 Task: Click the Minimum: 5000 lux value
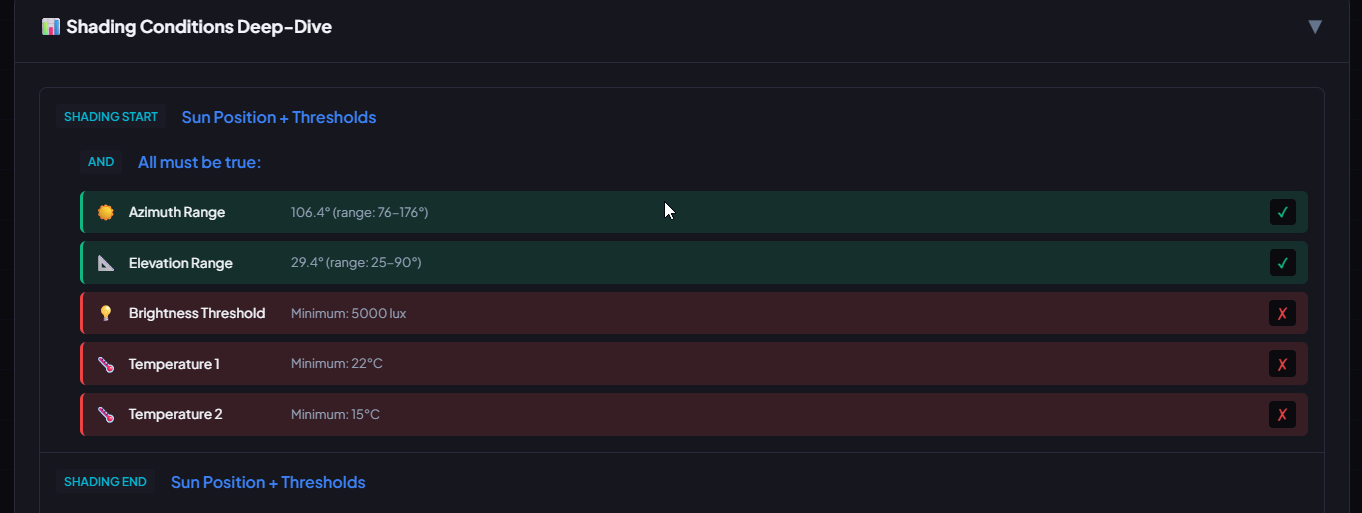pos(348,313)
